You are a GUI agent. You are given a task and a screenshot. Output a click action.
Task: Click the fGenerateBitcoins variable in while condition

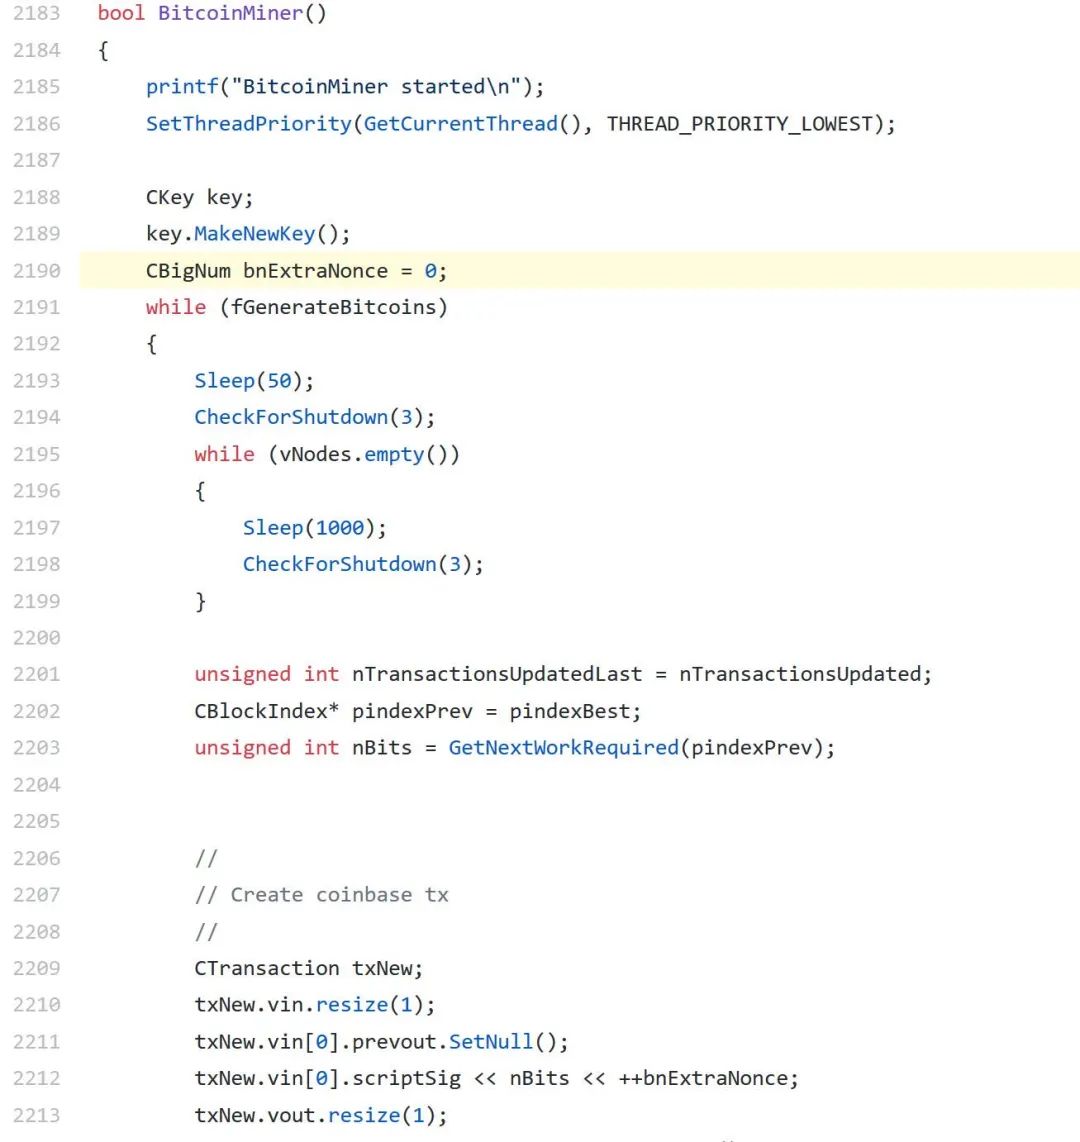point(334,307)
